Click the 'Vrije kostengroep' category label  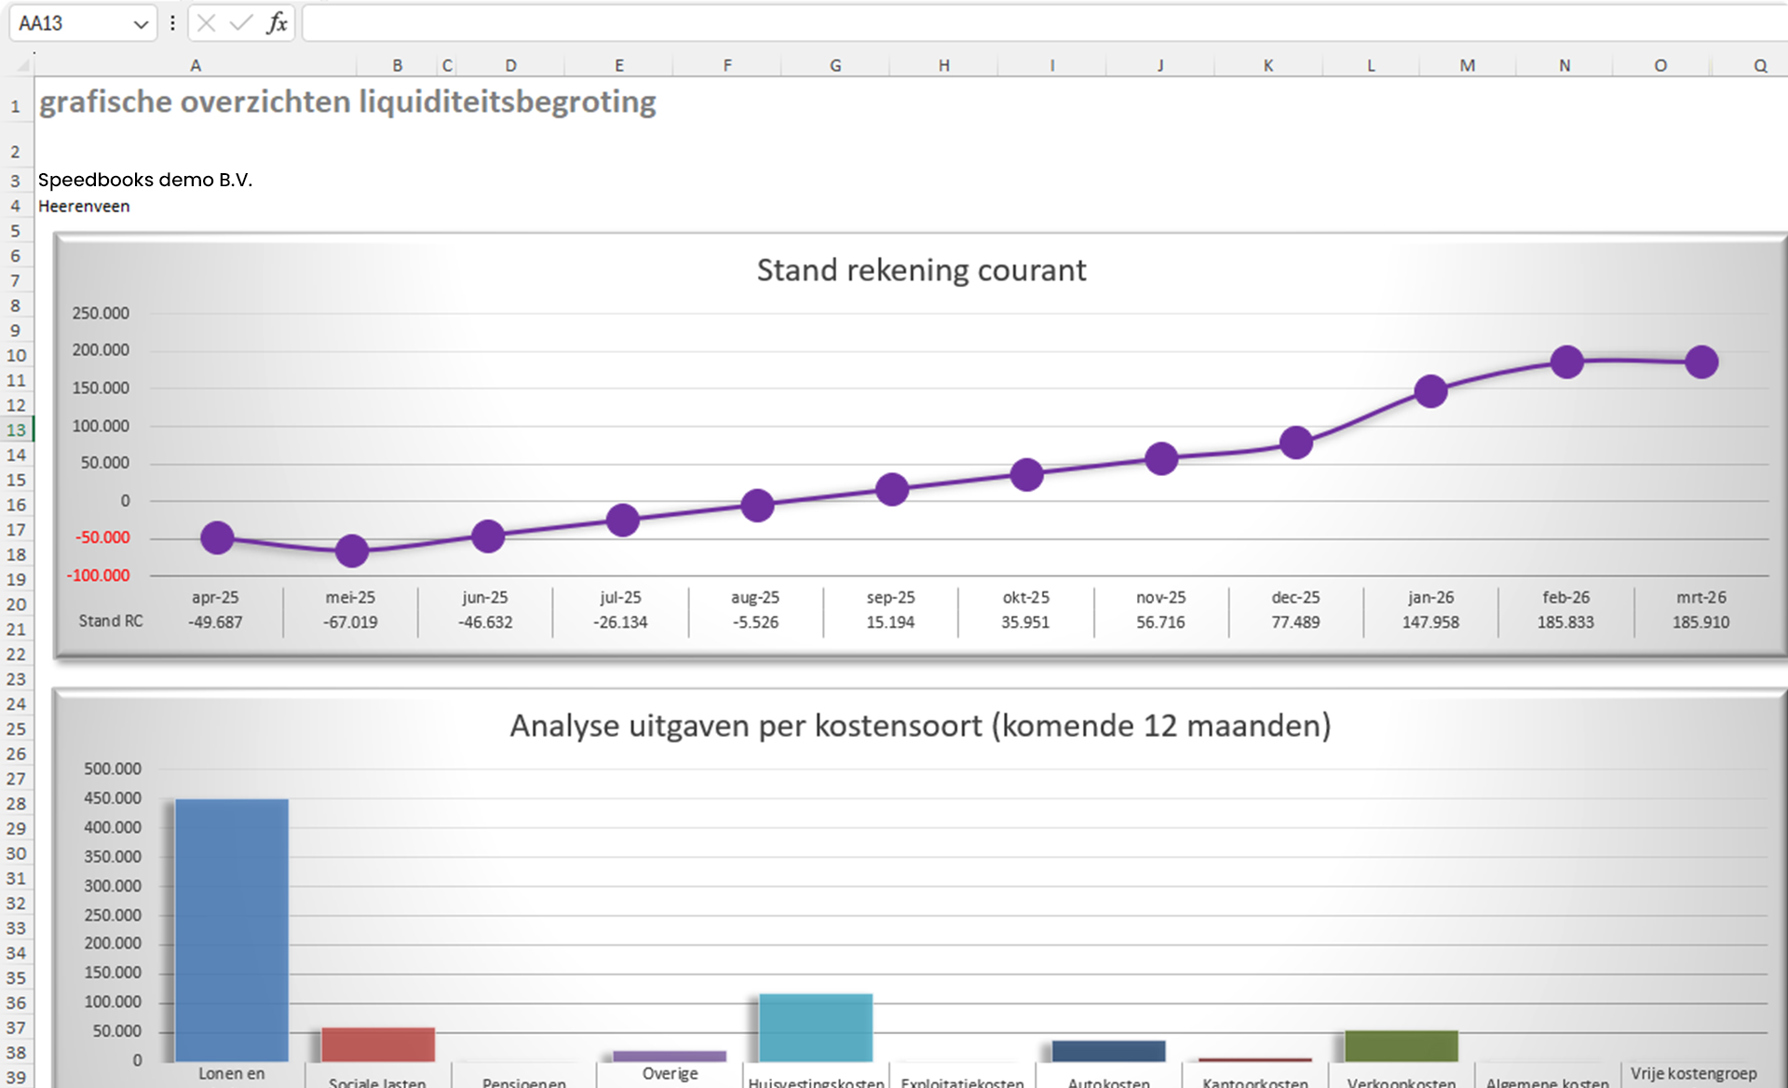[x=1694, y=1073]
